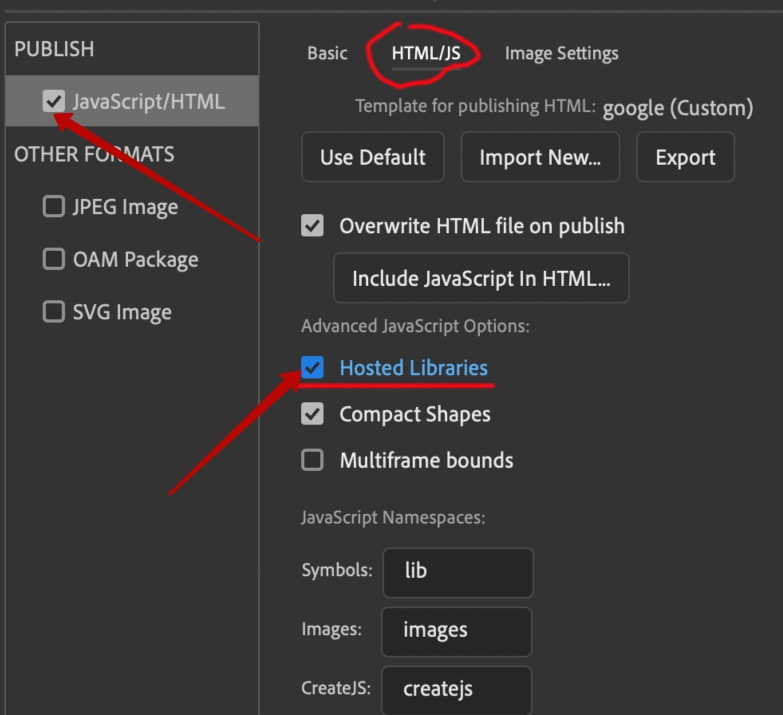Toggle the Compact Shapes checkbox
This screenshot has height=715, width=783.
coord(312,414)
